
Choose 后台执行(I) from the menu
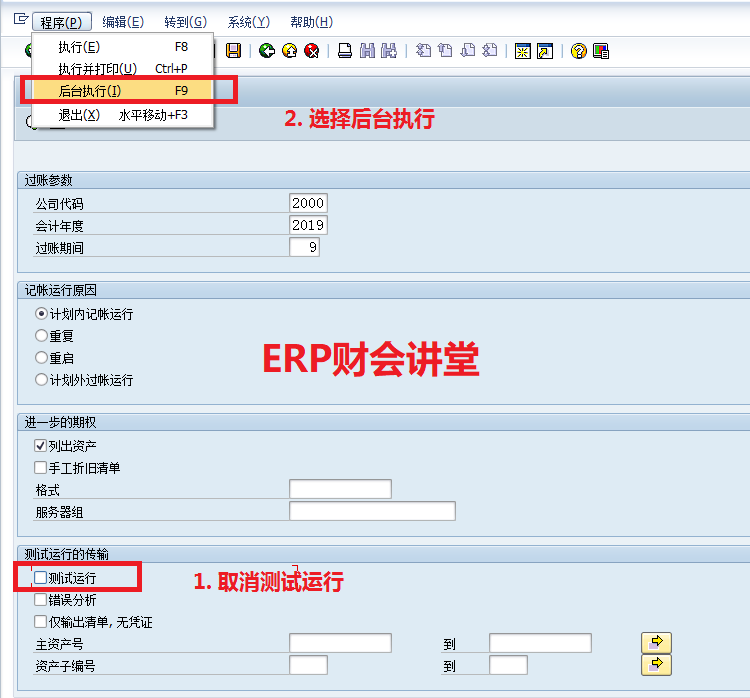click(x=90, y=91)
